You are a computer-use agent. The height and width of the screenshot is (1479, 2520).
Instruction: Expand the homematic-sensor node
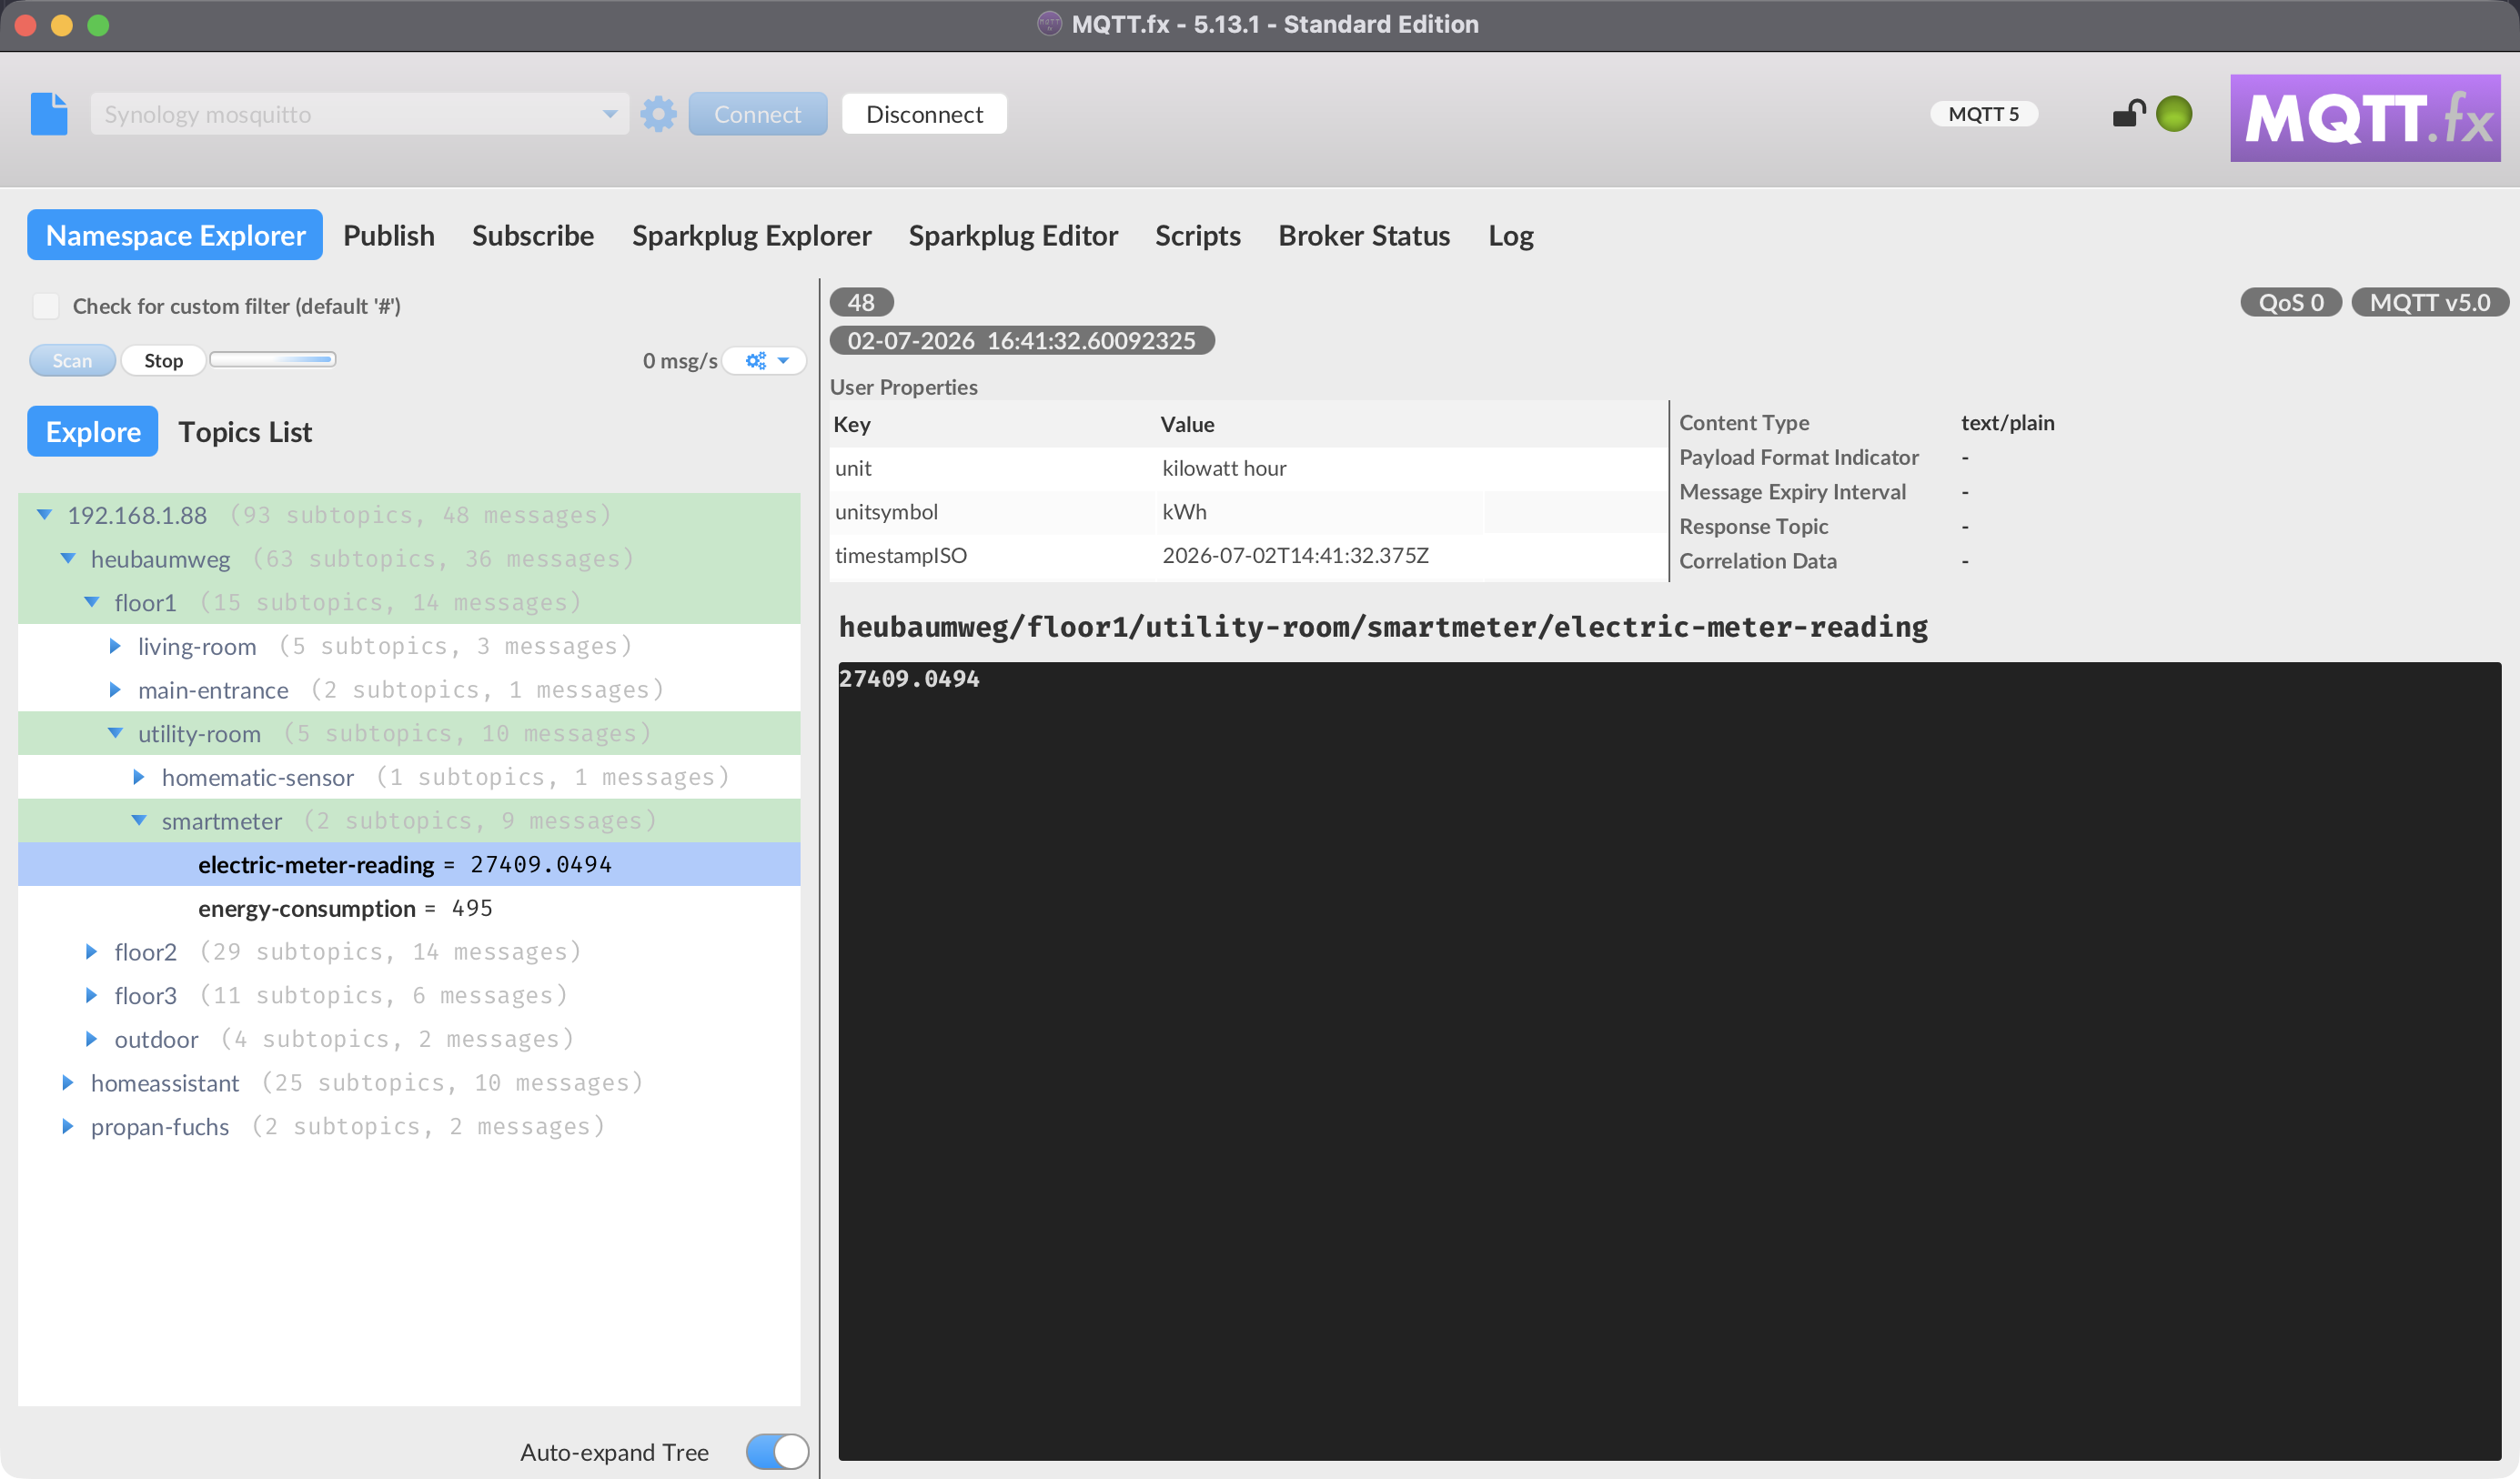click(x=139, y=777)
